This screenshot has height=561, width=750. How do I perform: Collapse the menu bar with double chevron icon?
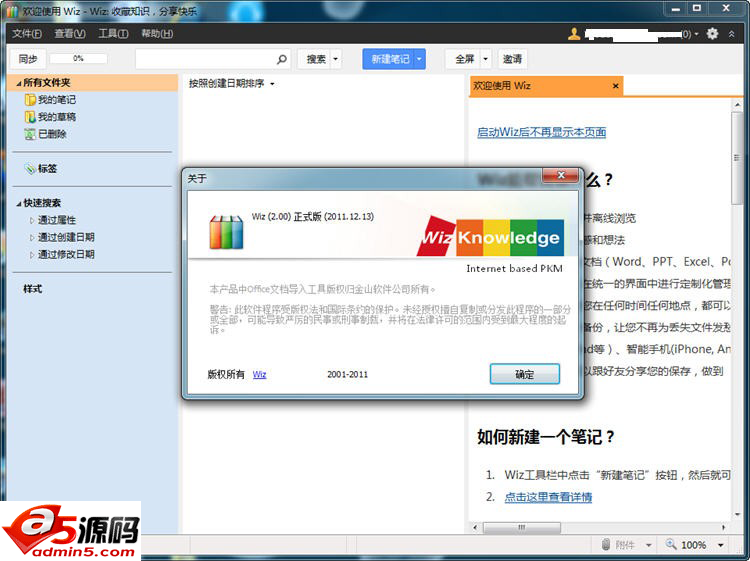click(x=731, y=33)
